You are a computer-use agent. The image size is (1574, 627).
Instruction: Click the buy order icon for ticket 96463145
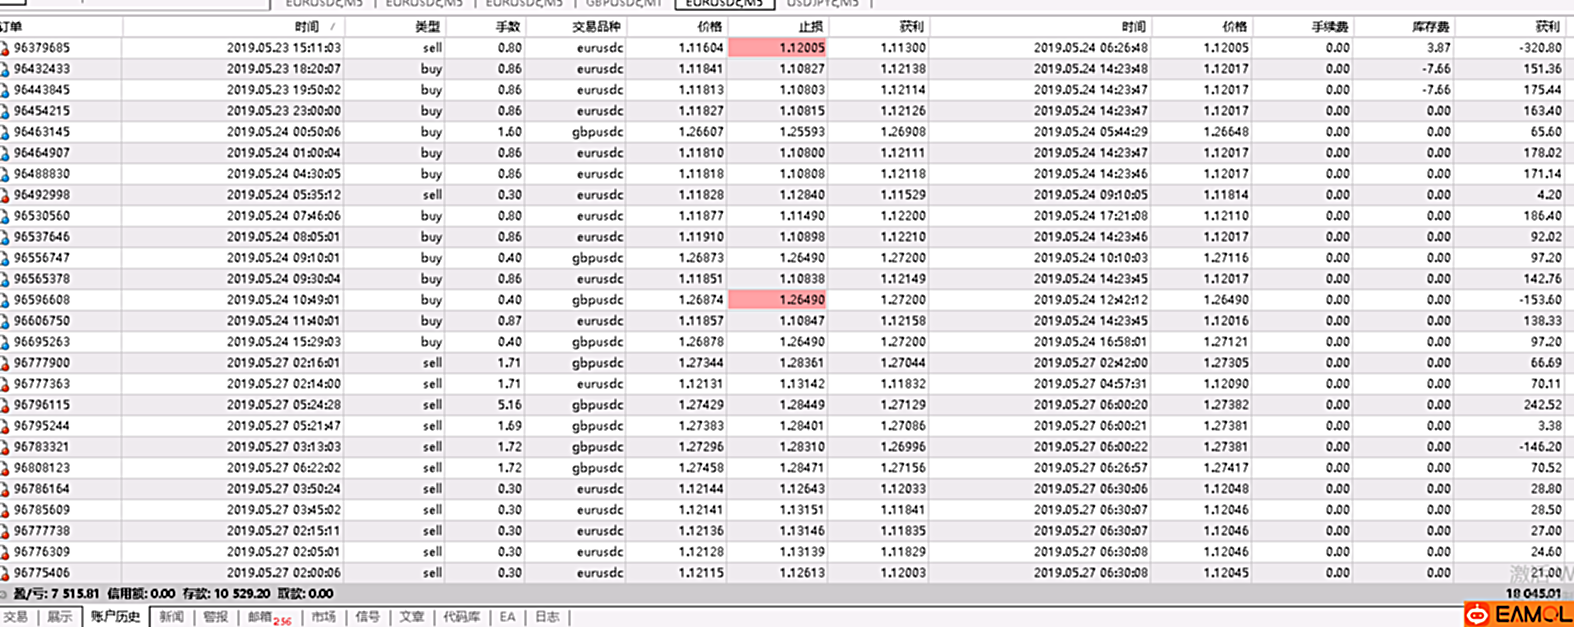[5, 132]
